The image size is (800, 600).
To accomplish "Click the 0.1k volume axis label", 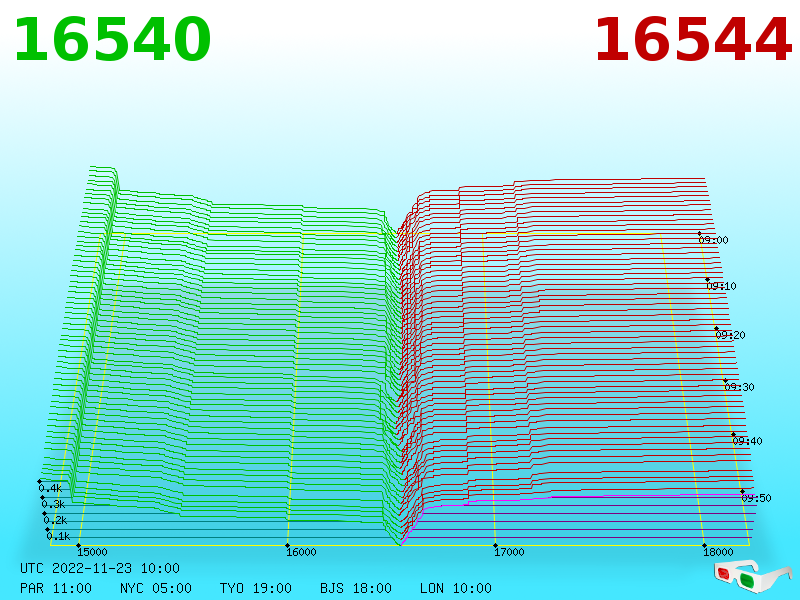I will click(x=58, y=536).
